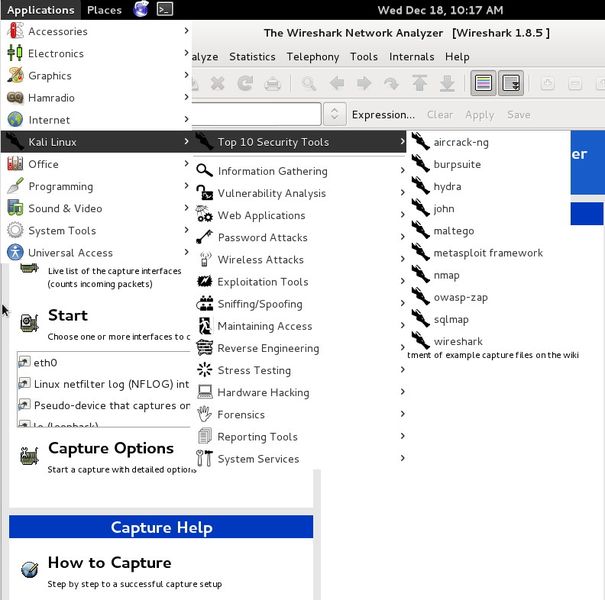Open the filter history dropdown stepper
The image size is (605, 600).
click(334, 114)
